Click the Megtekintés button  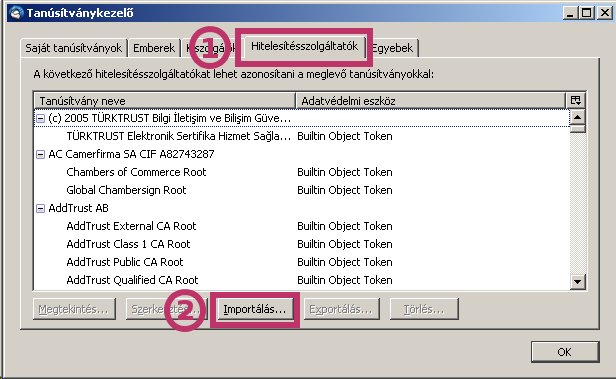tap(74, 309)
